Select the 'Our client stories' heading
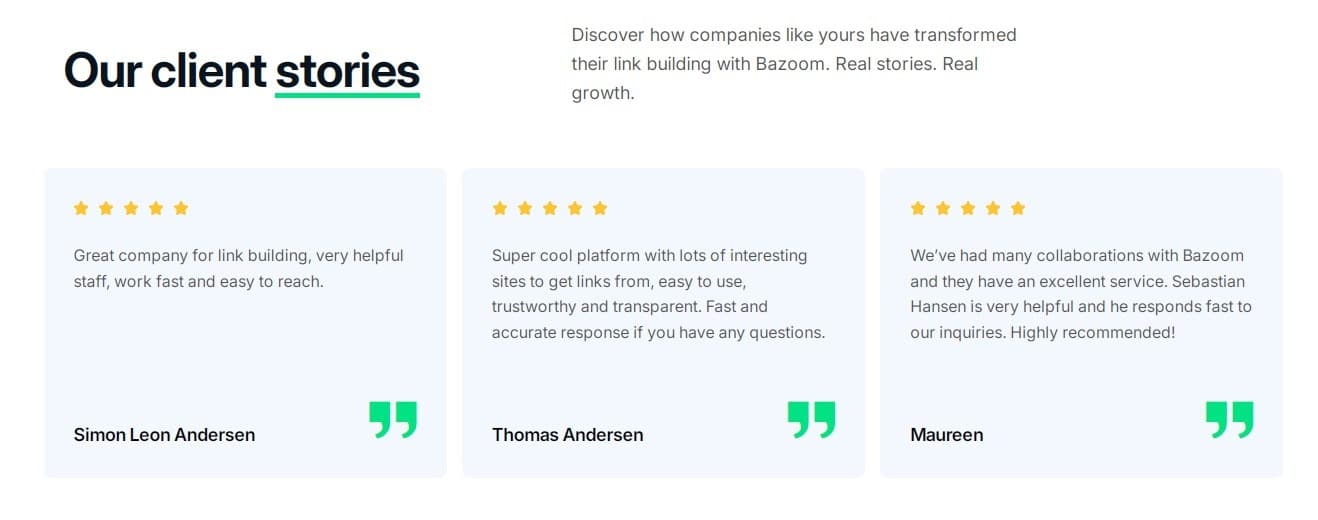 point(242,71)
